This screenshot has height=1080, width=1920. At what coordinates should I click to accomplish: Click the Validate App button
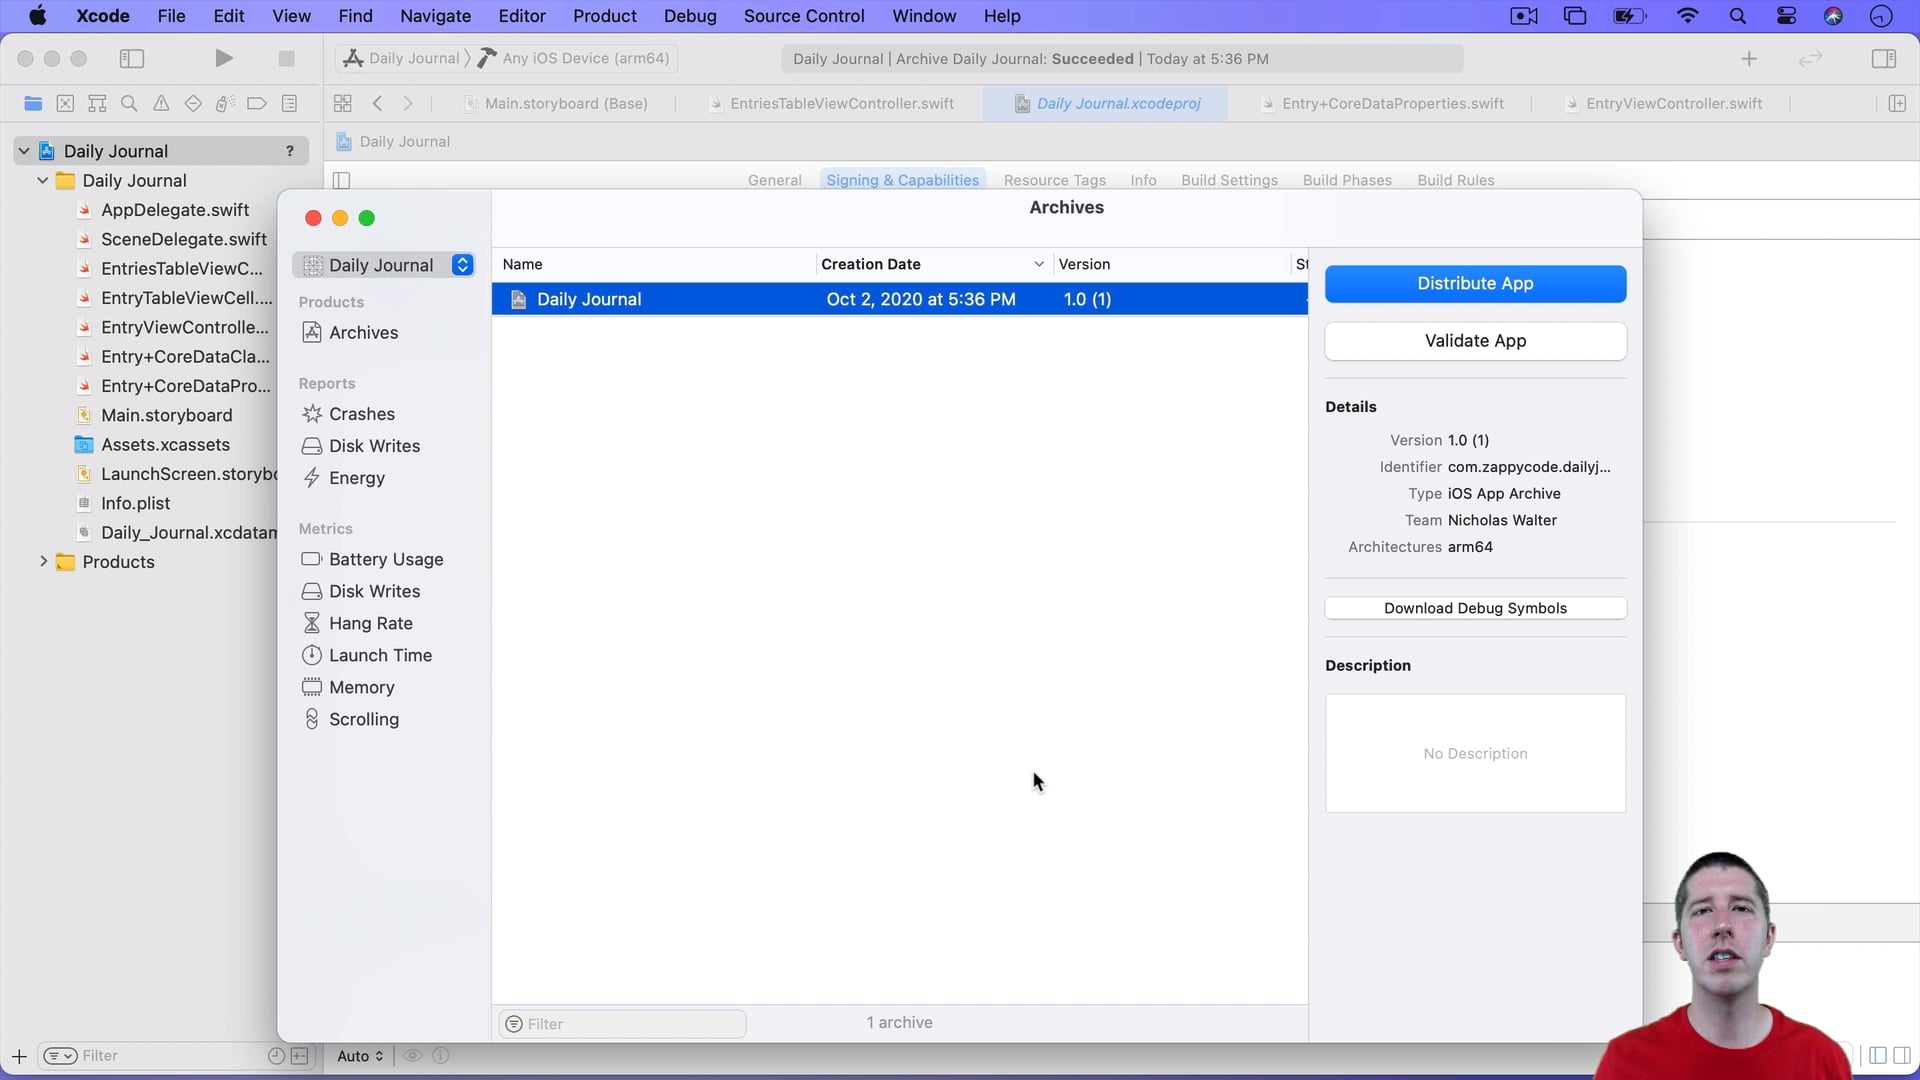click(1475, 341)
